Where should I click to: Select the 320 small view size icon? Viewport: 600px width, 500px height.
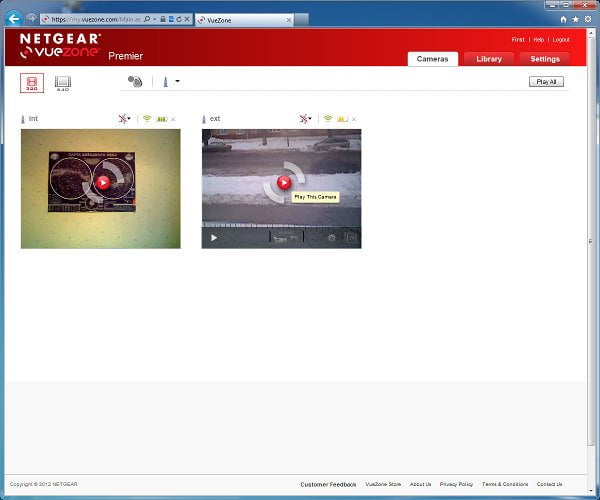(x=32, y=83)
